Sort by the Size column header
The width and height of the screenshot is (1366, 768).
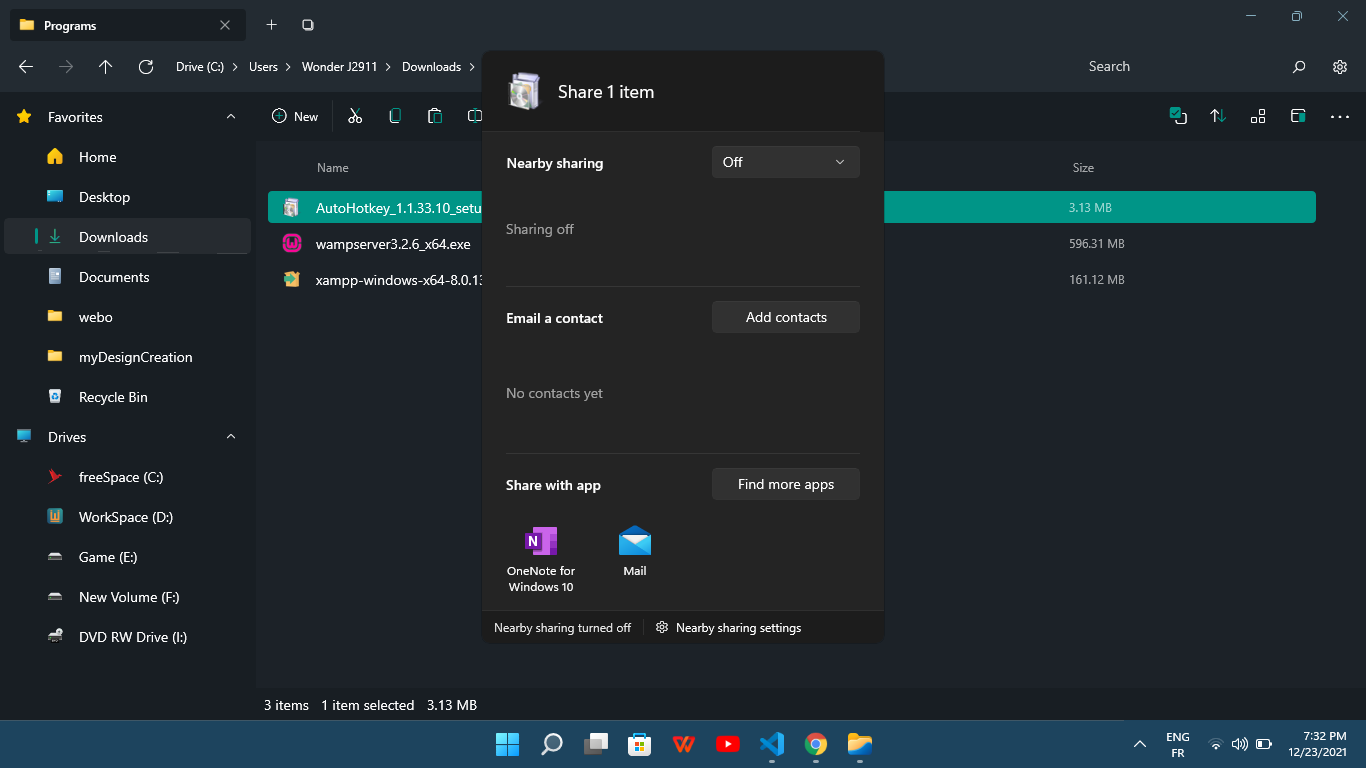coord(1083,168)
